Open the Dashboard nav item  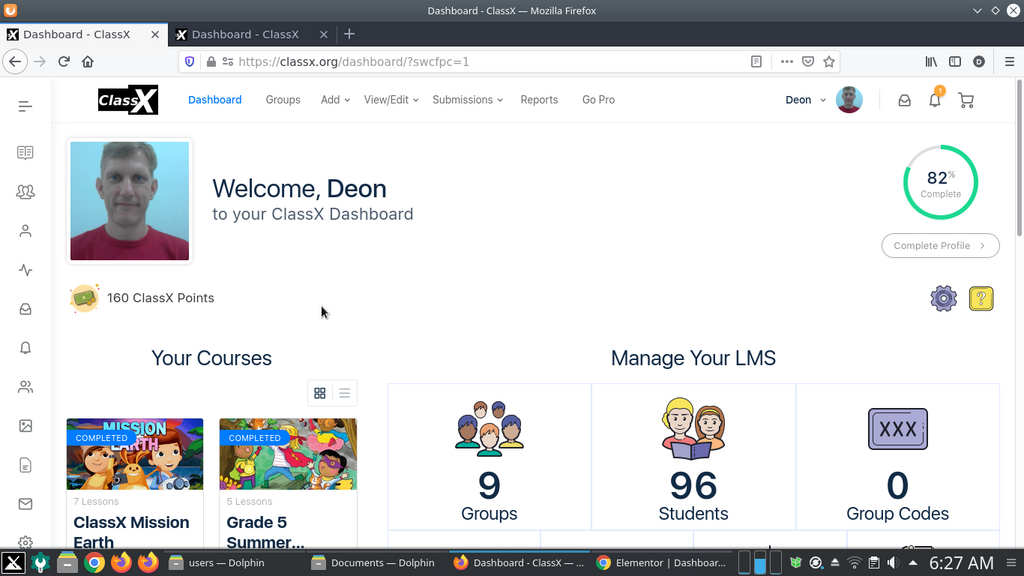pos(215,100)
